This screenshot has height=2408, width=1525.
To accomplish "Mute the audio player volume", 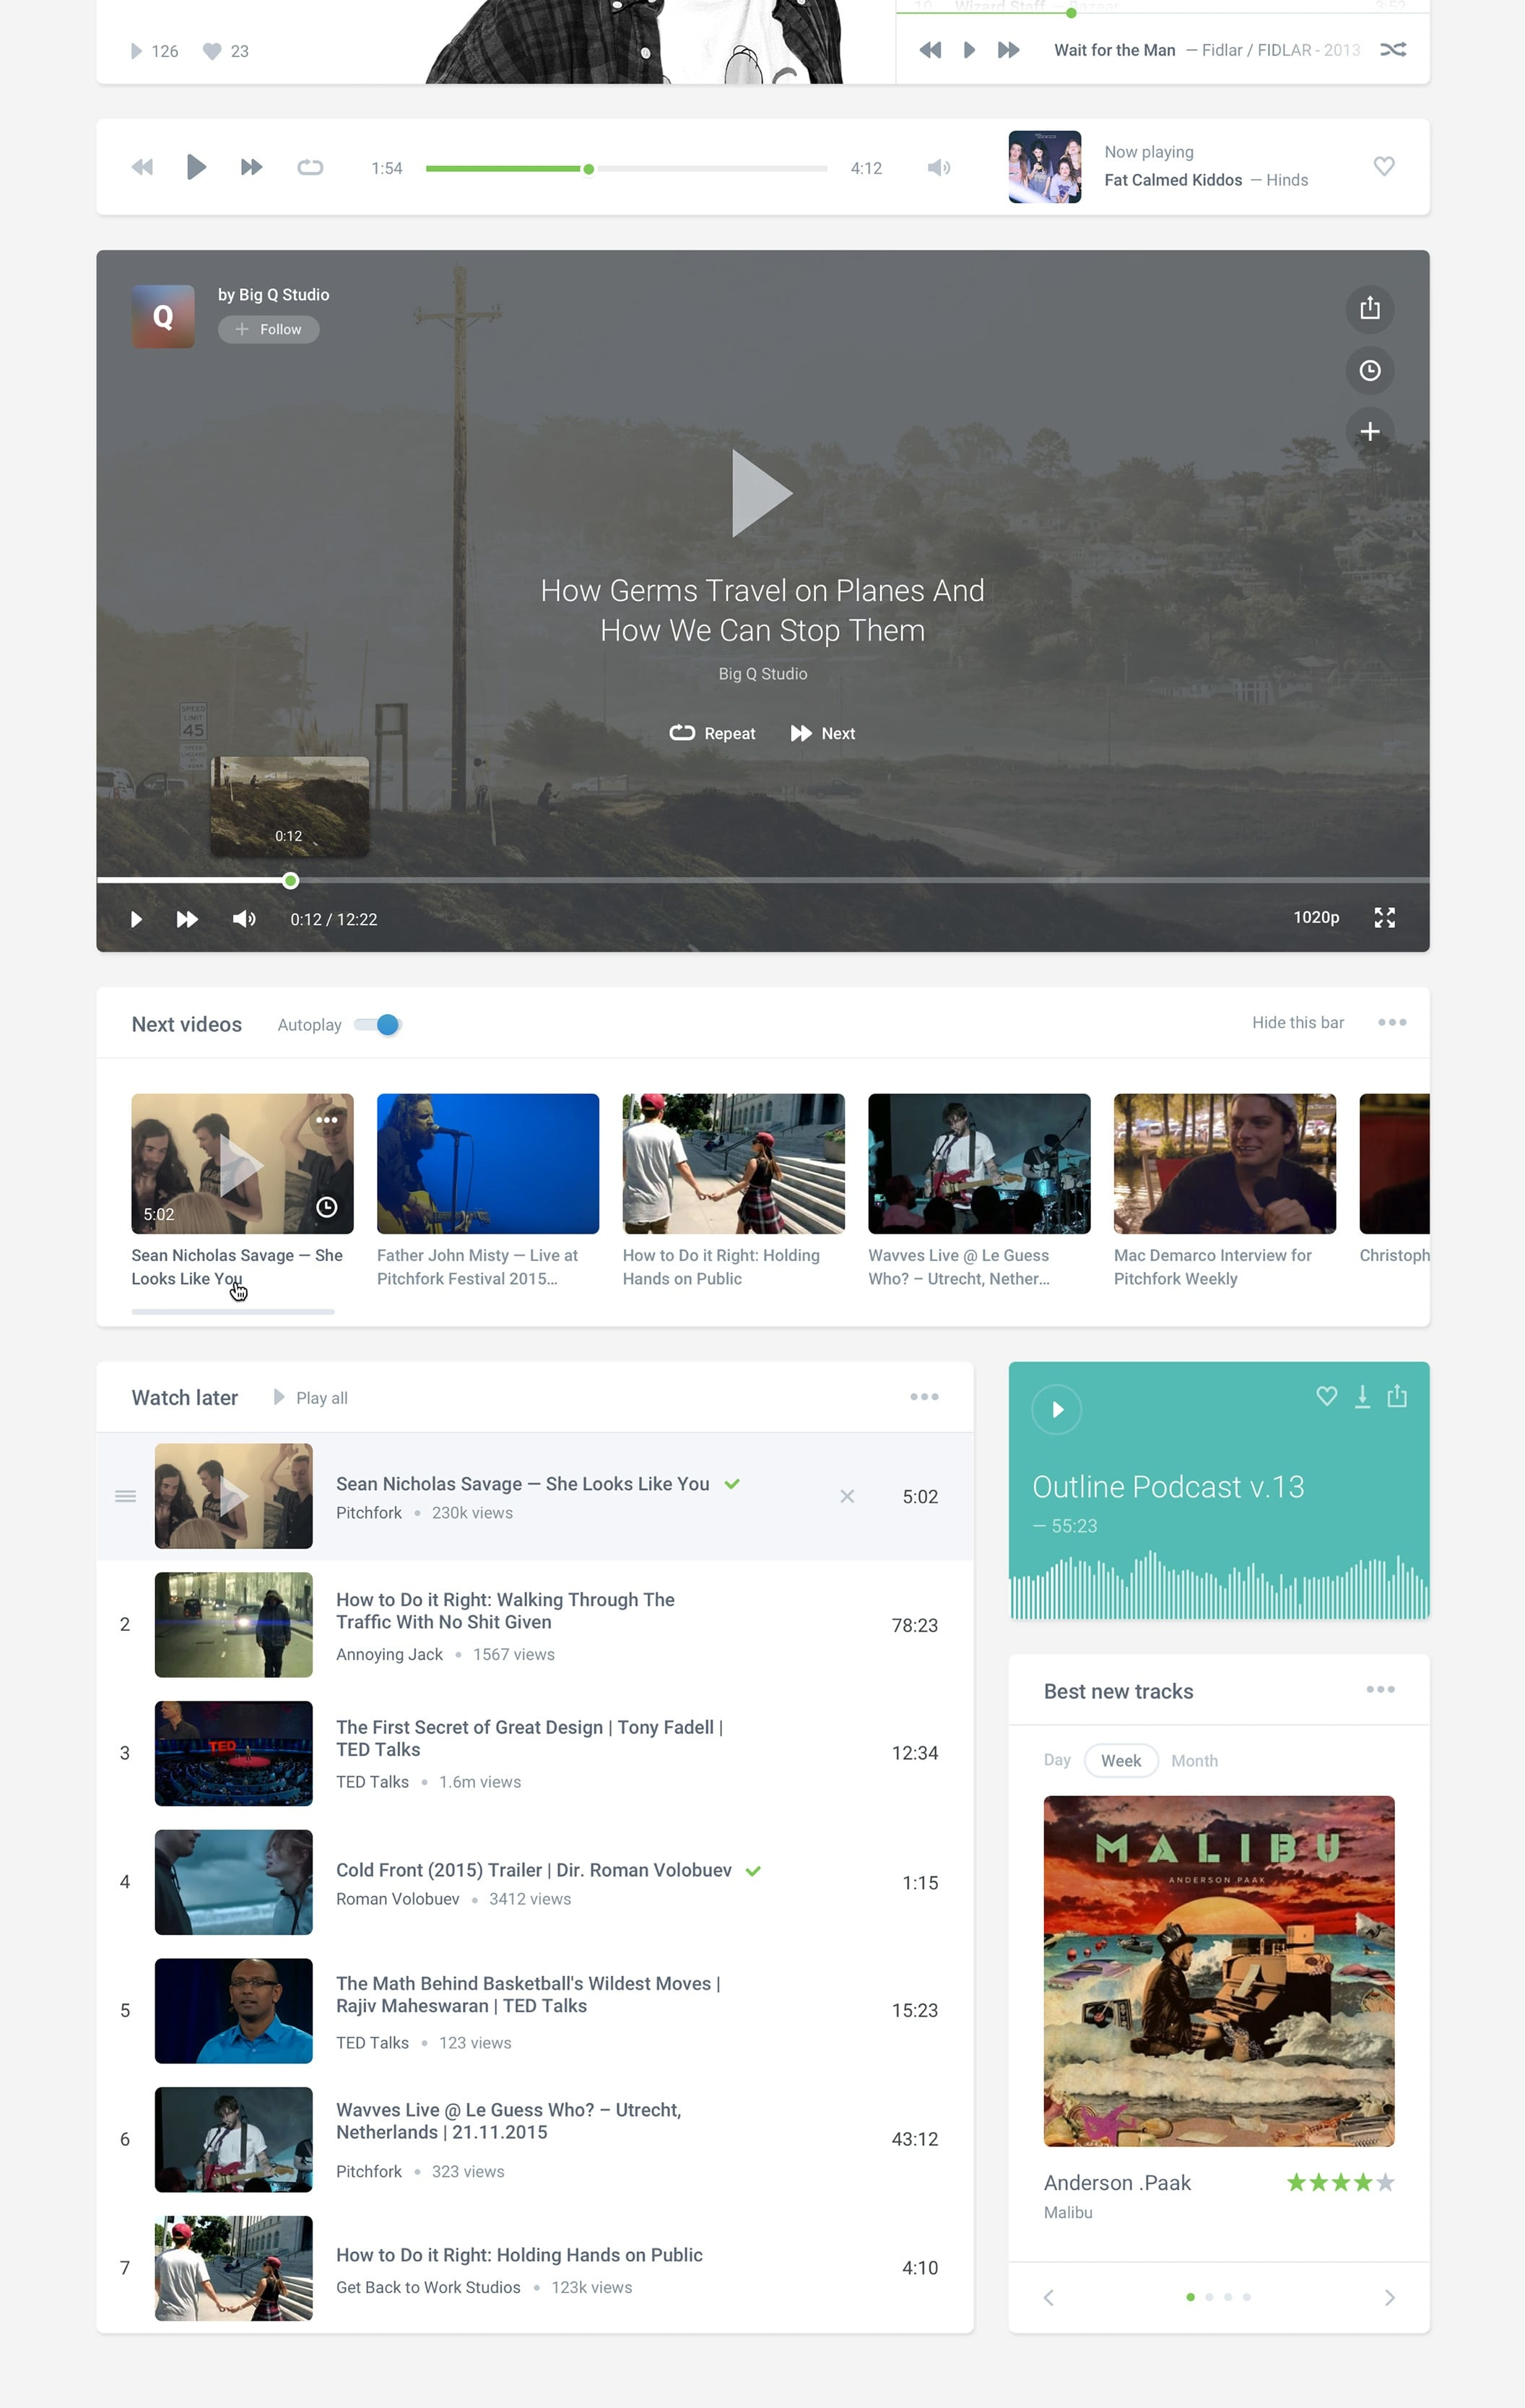I will (x=938, y=167).
